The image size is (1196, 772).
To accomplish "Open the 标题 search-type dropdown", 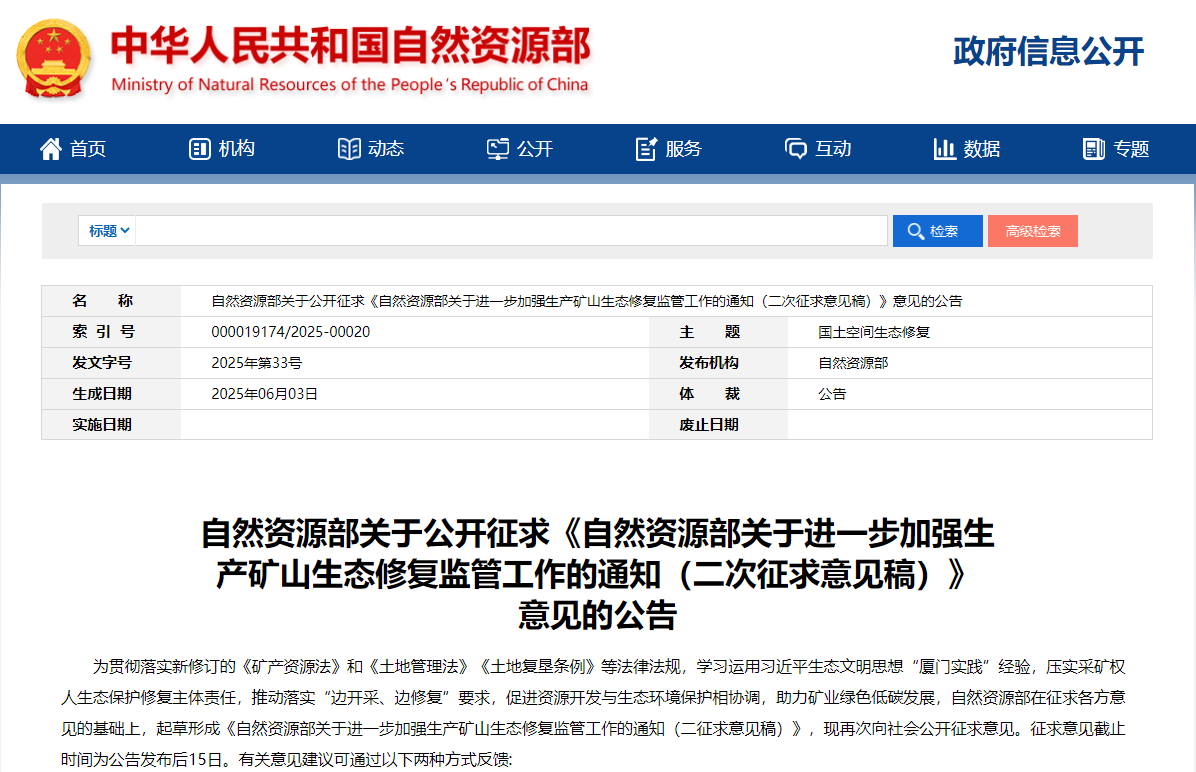I will [109, 231].
